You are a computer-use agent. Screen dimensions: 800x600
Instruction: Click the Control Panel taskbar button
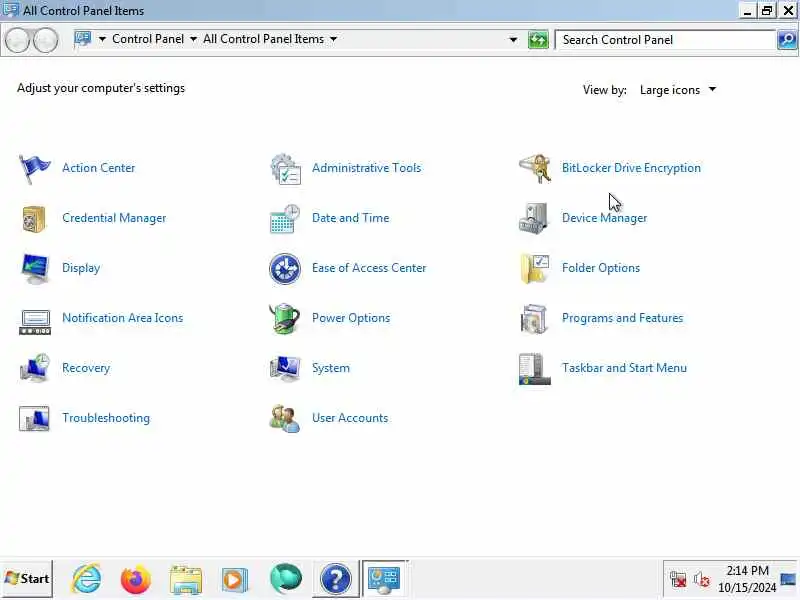pyautogui.click(x=384, y=579)
